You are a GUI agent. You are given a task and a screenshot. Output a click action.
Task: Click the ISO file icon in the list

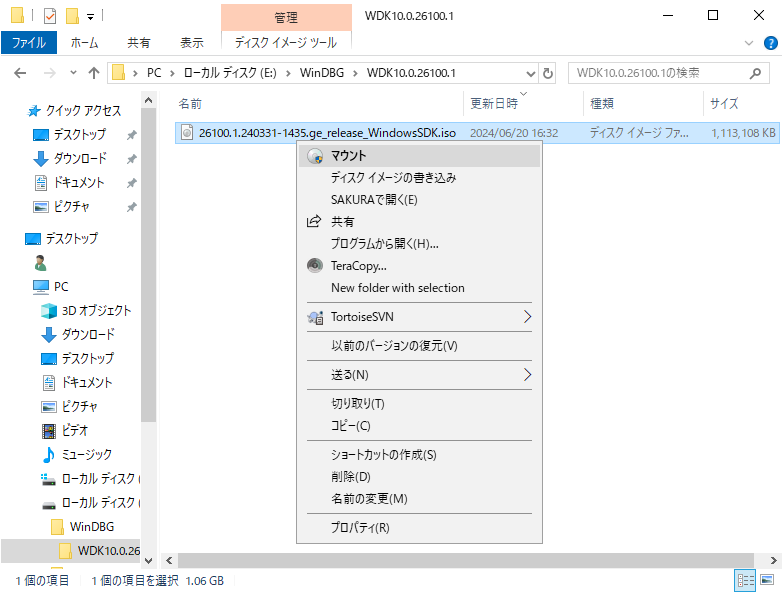pos(187,132)
